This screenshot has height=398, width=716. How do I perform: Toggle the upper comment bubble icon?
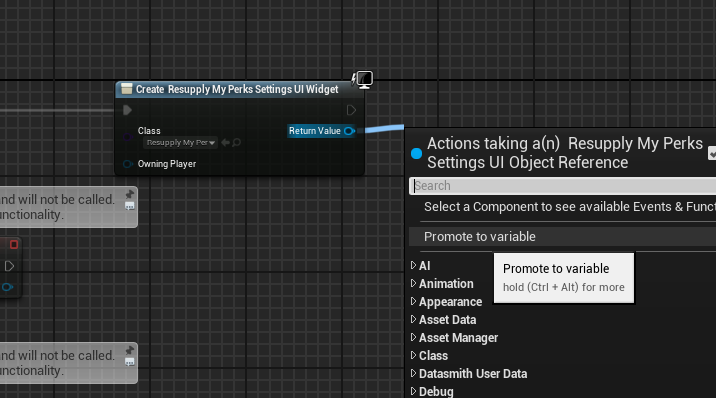pos(130,206)
